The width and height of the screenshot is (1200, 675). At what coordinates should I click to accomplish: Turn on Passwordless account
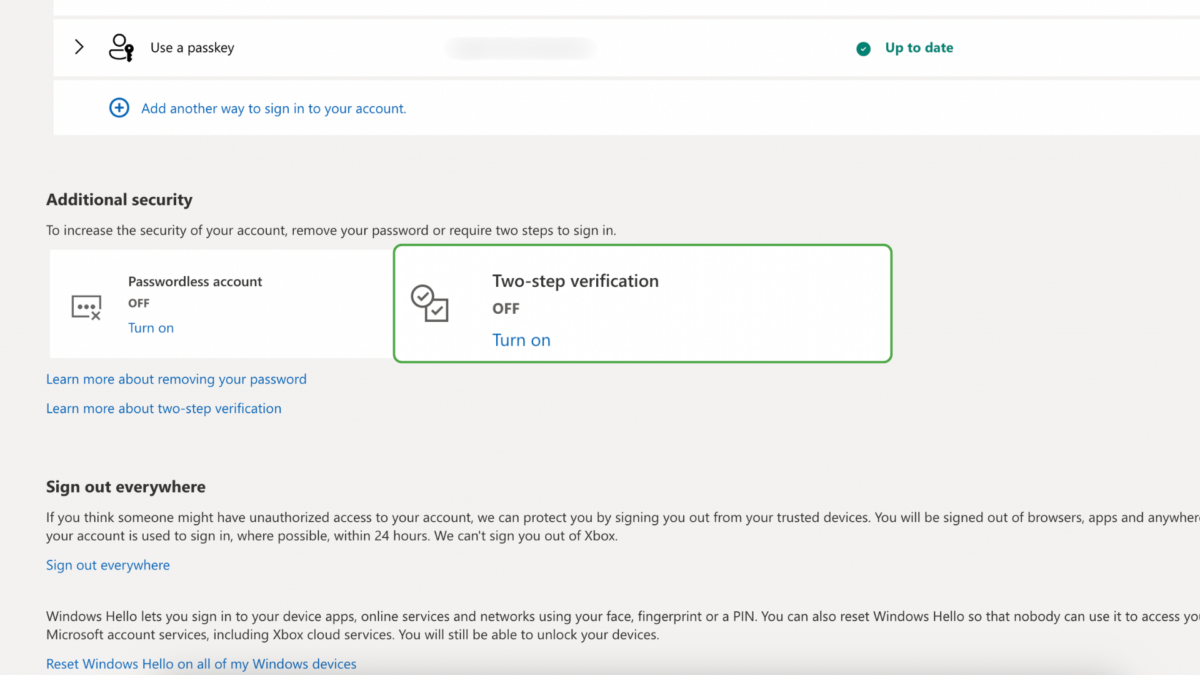click(x=151, y=328)
